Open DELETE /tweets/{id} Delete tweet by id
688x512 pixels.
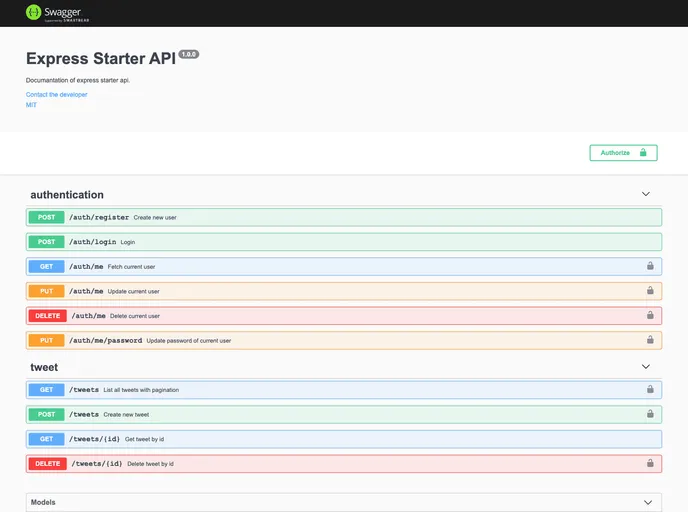344,463
